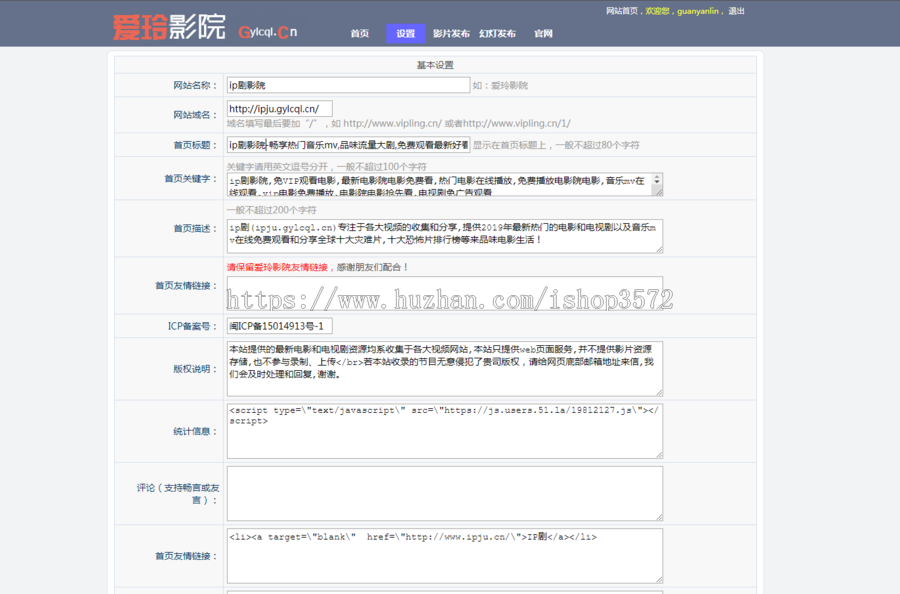Click the 统计信息 label
Viewport: 900px width, 594px height.
[195, 431]
